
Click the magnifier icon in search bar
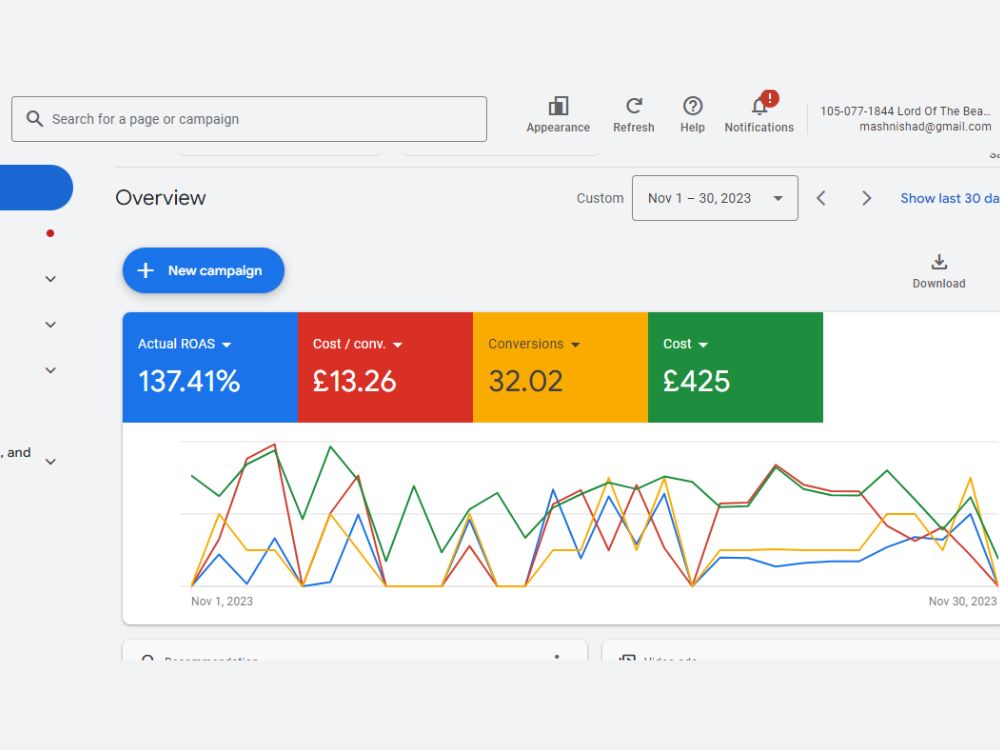tap(34, 119)
